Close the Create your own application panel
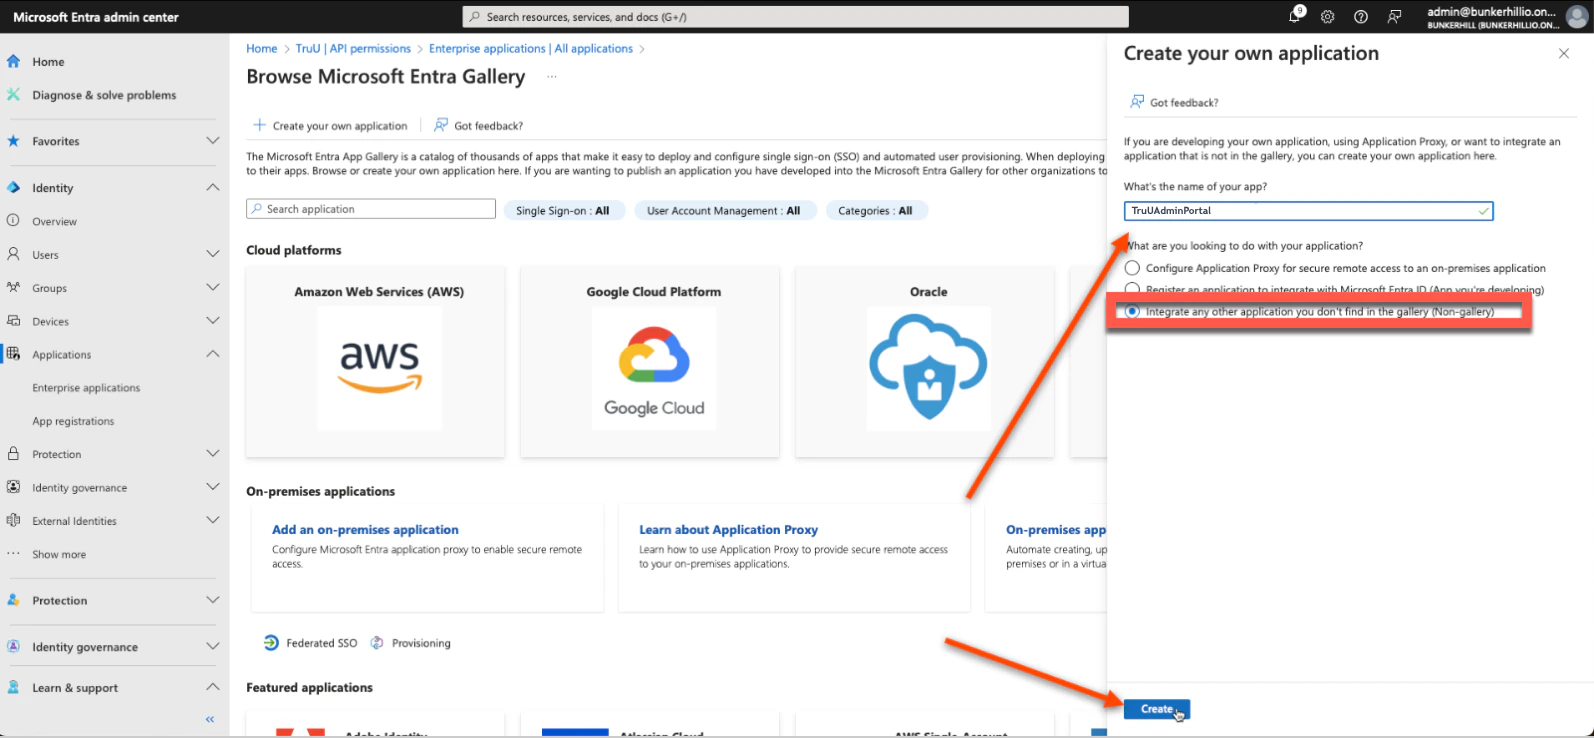 [x=1564, y=54]
